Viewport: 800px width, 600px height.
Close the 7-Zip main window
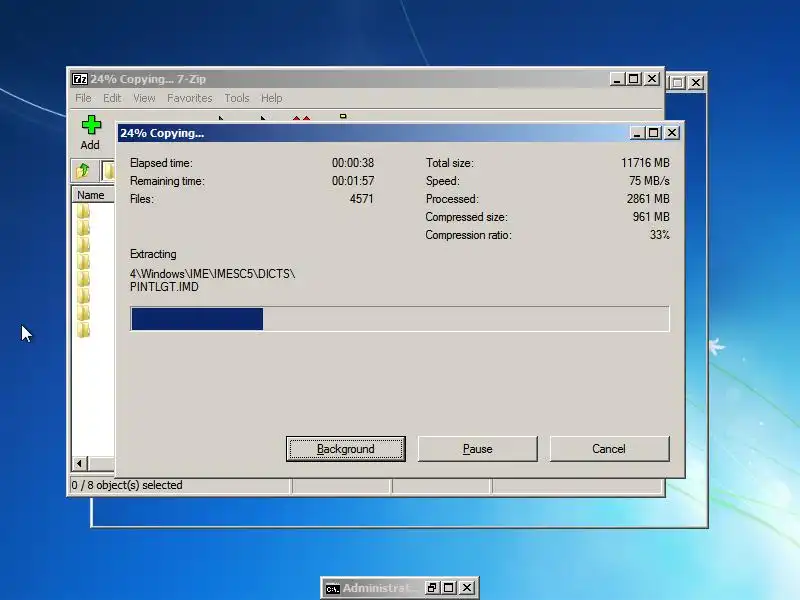[x=652, y=79]
